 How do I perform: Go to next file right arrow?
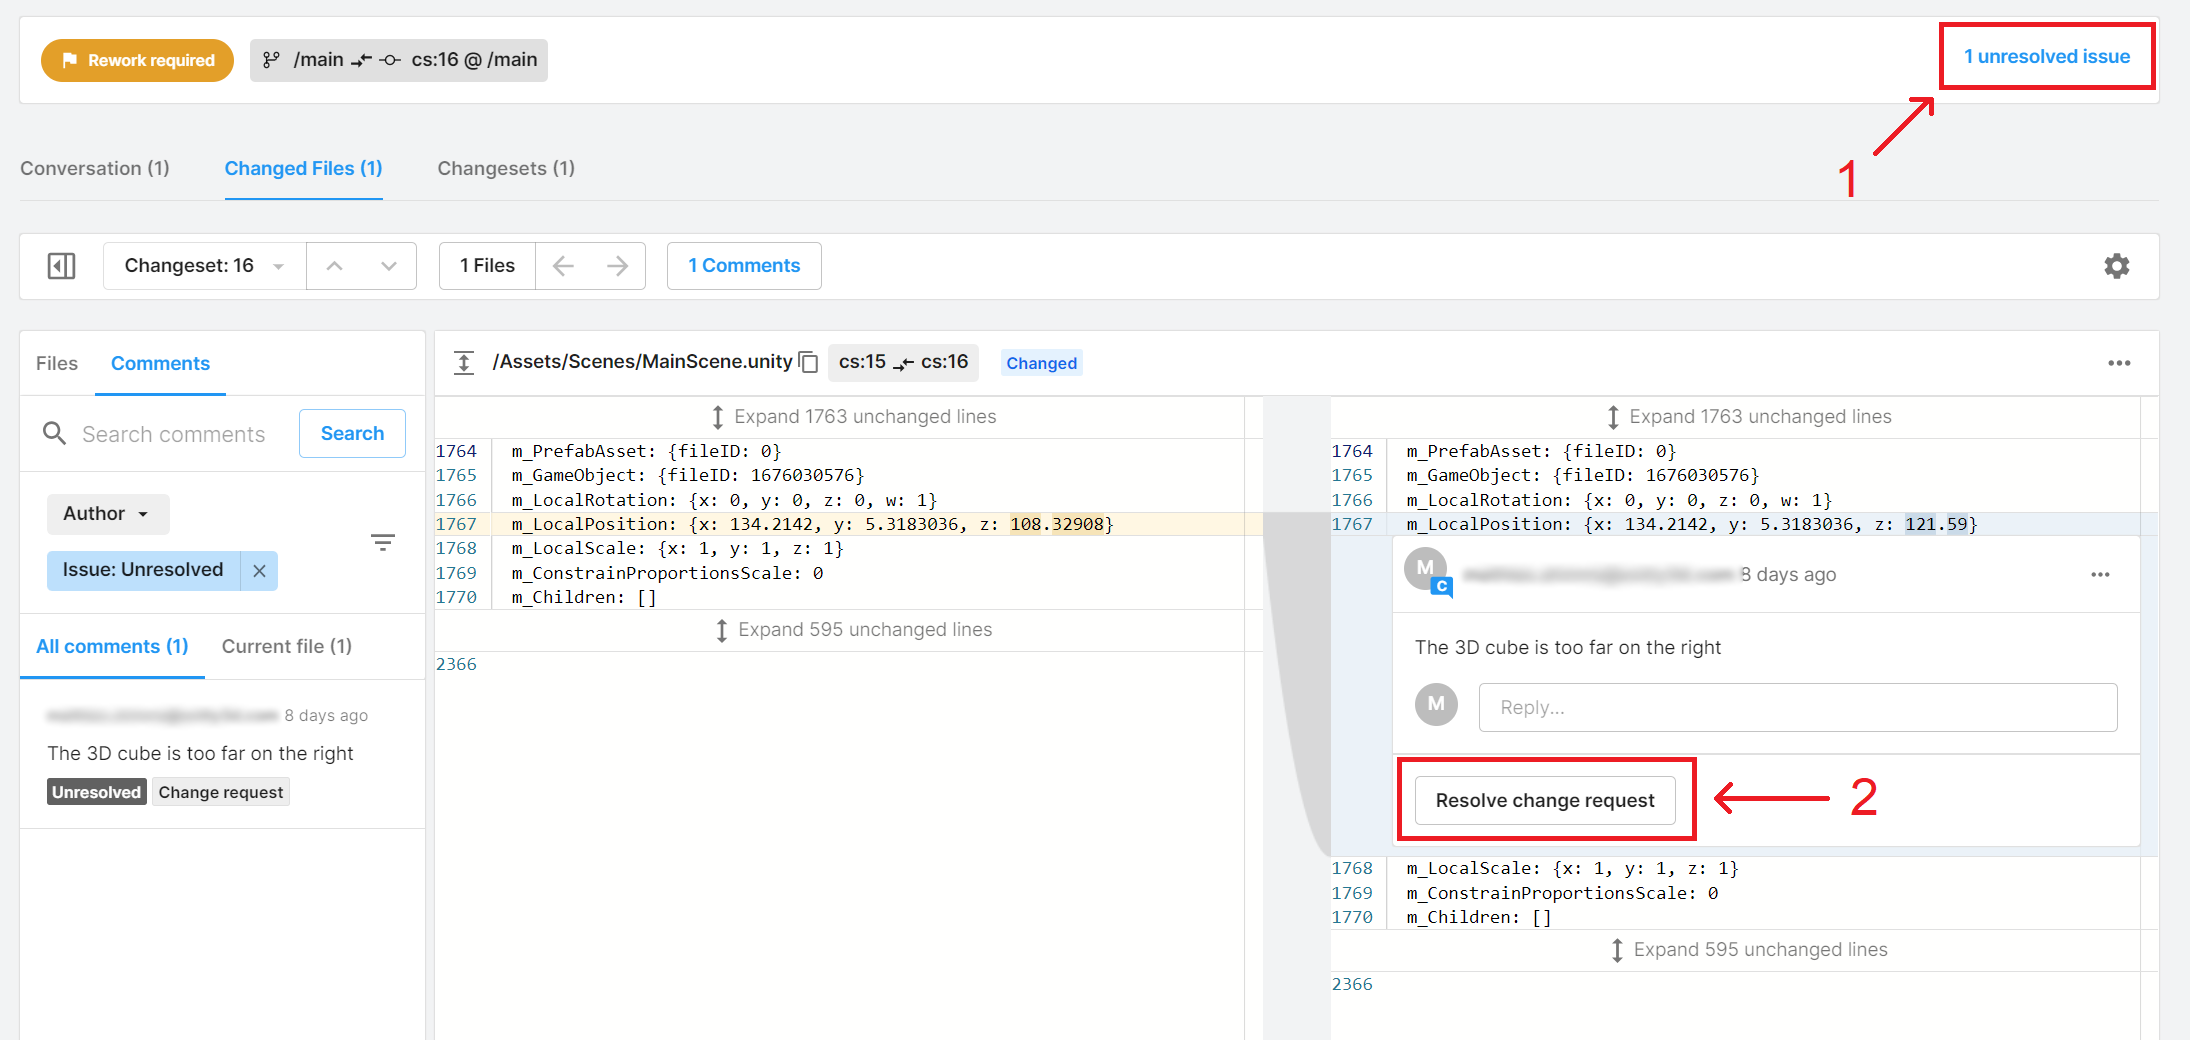coord(617,266)
